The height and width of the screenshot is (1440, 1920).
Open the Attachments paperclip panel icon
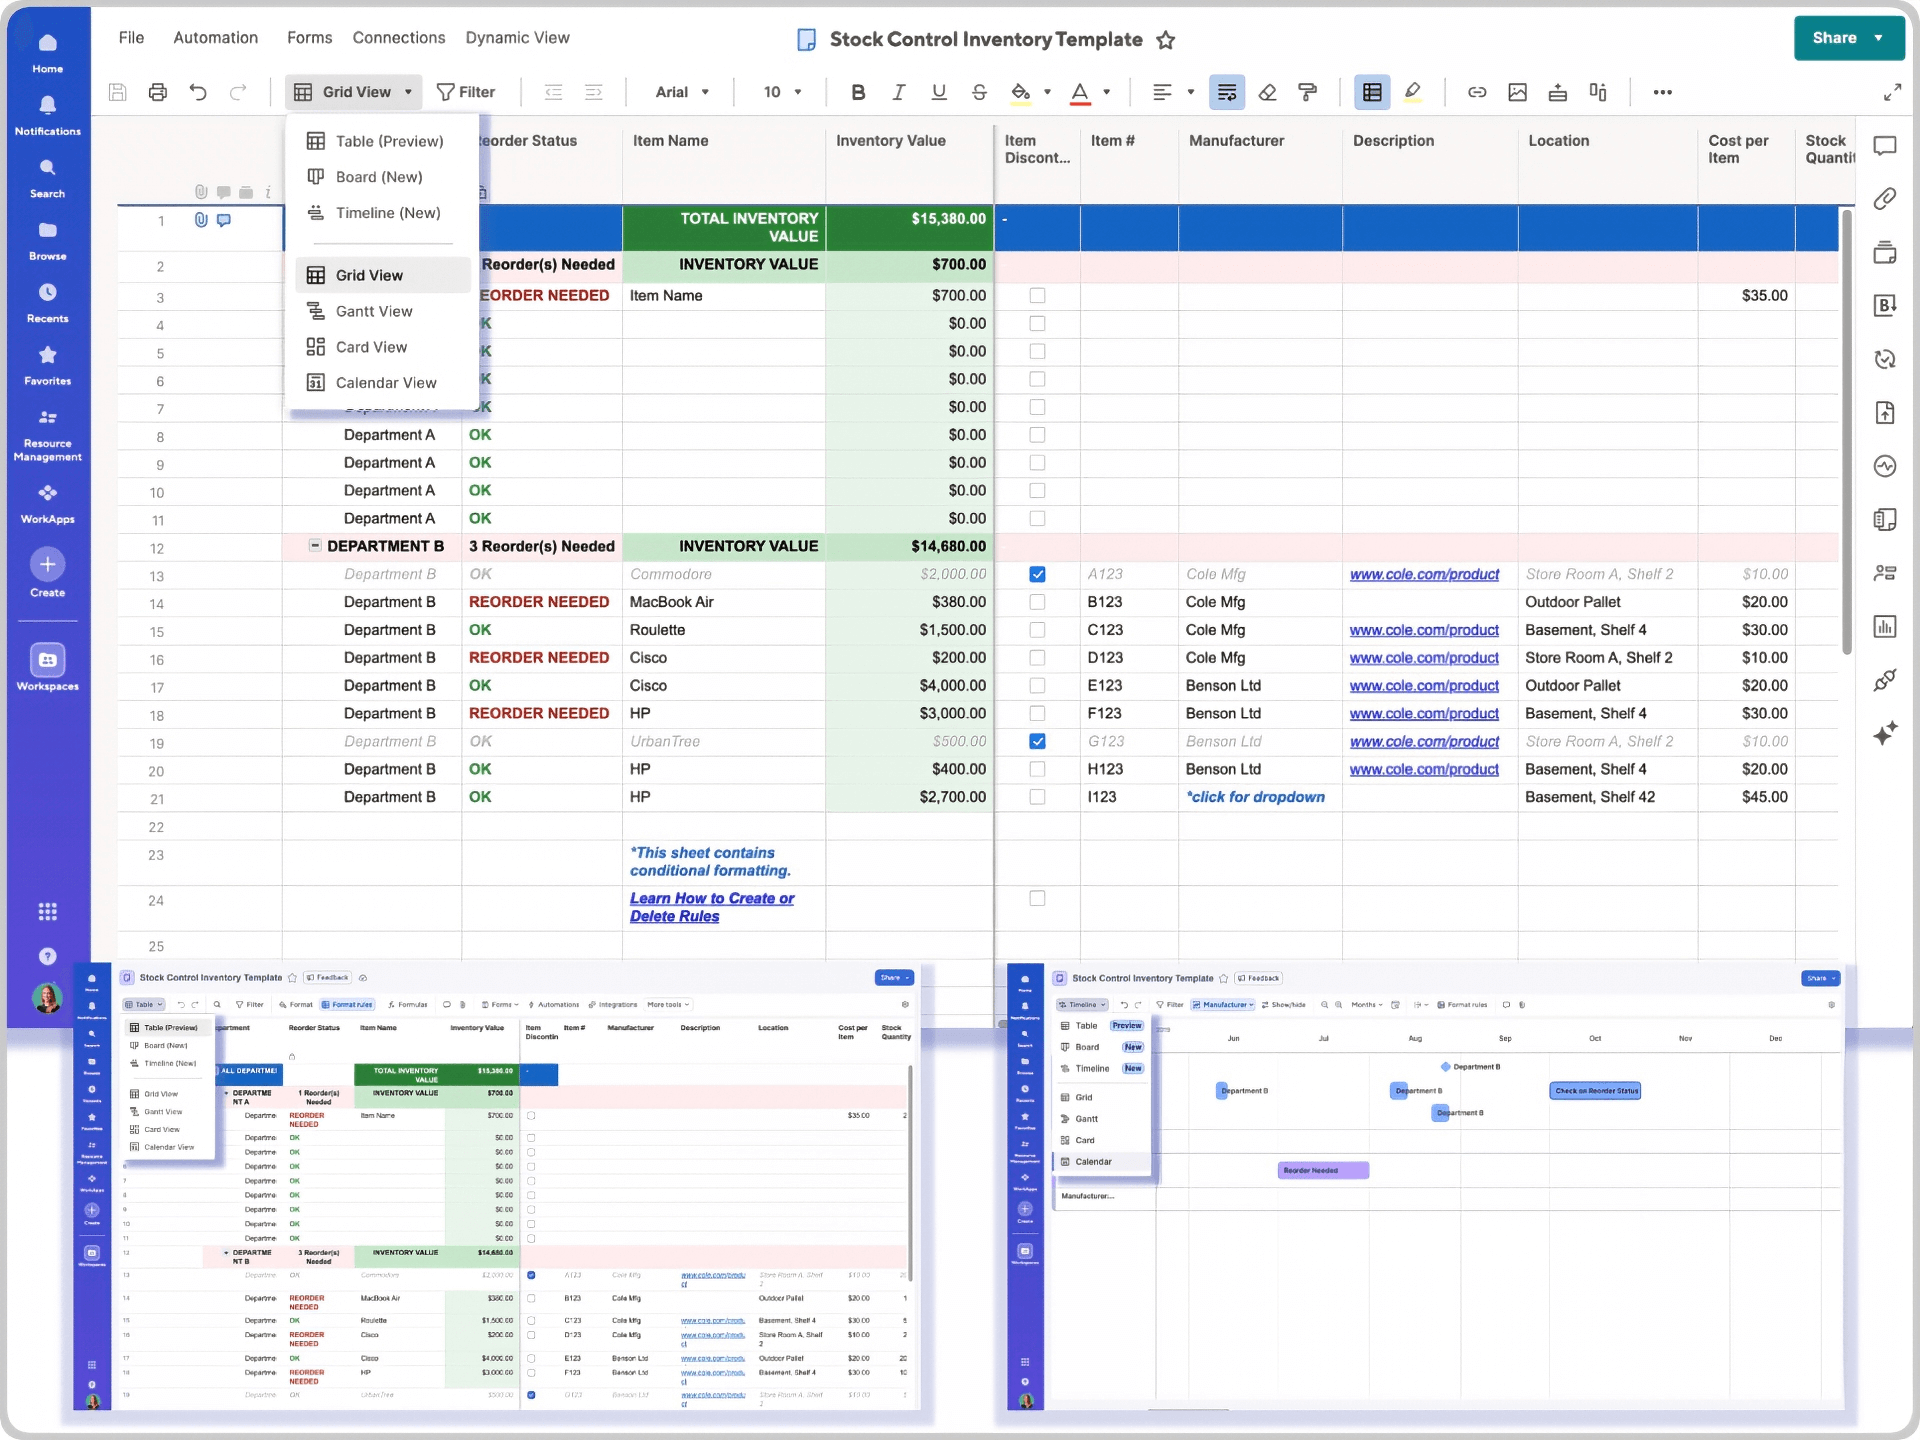(1885, 199)
